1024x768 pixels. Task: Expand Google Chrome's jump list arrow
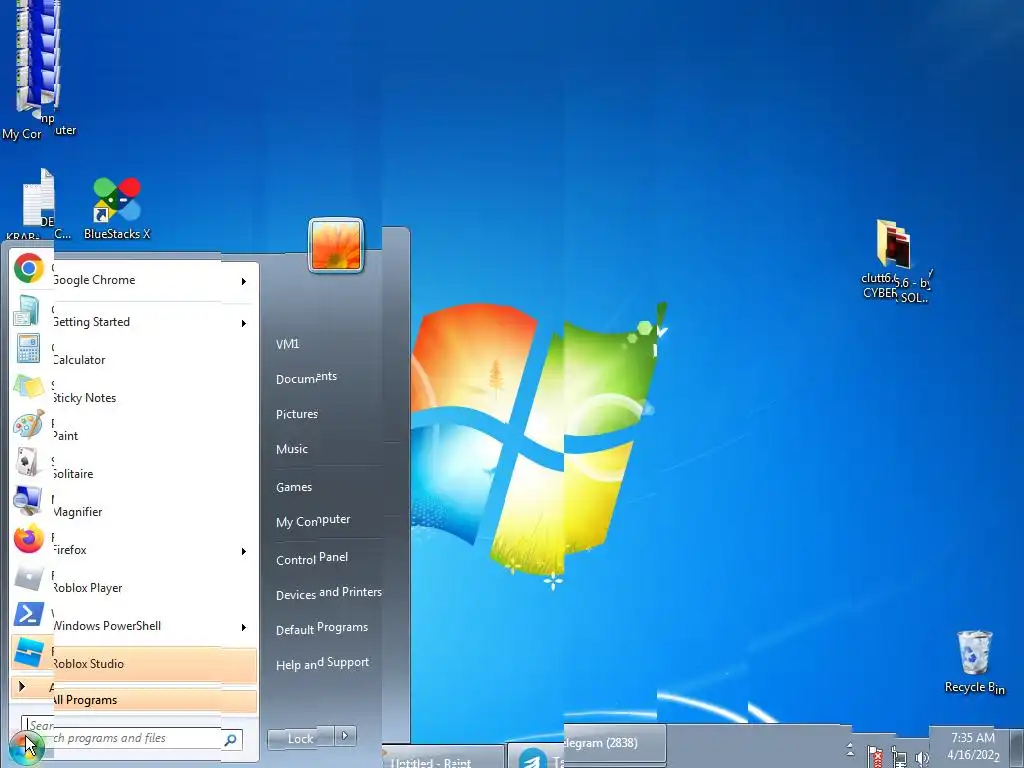pyautogui.click(x=244, y=281)
